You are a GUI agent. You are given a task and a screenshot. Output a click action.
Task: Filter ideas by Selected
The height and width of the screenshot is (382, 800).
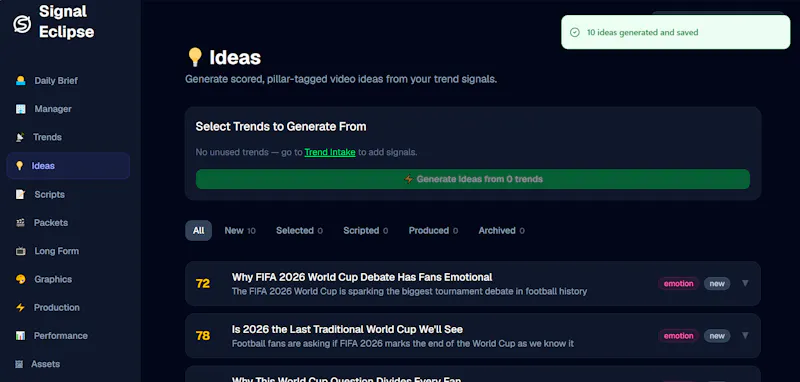299,231
